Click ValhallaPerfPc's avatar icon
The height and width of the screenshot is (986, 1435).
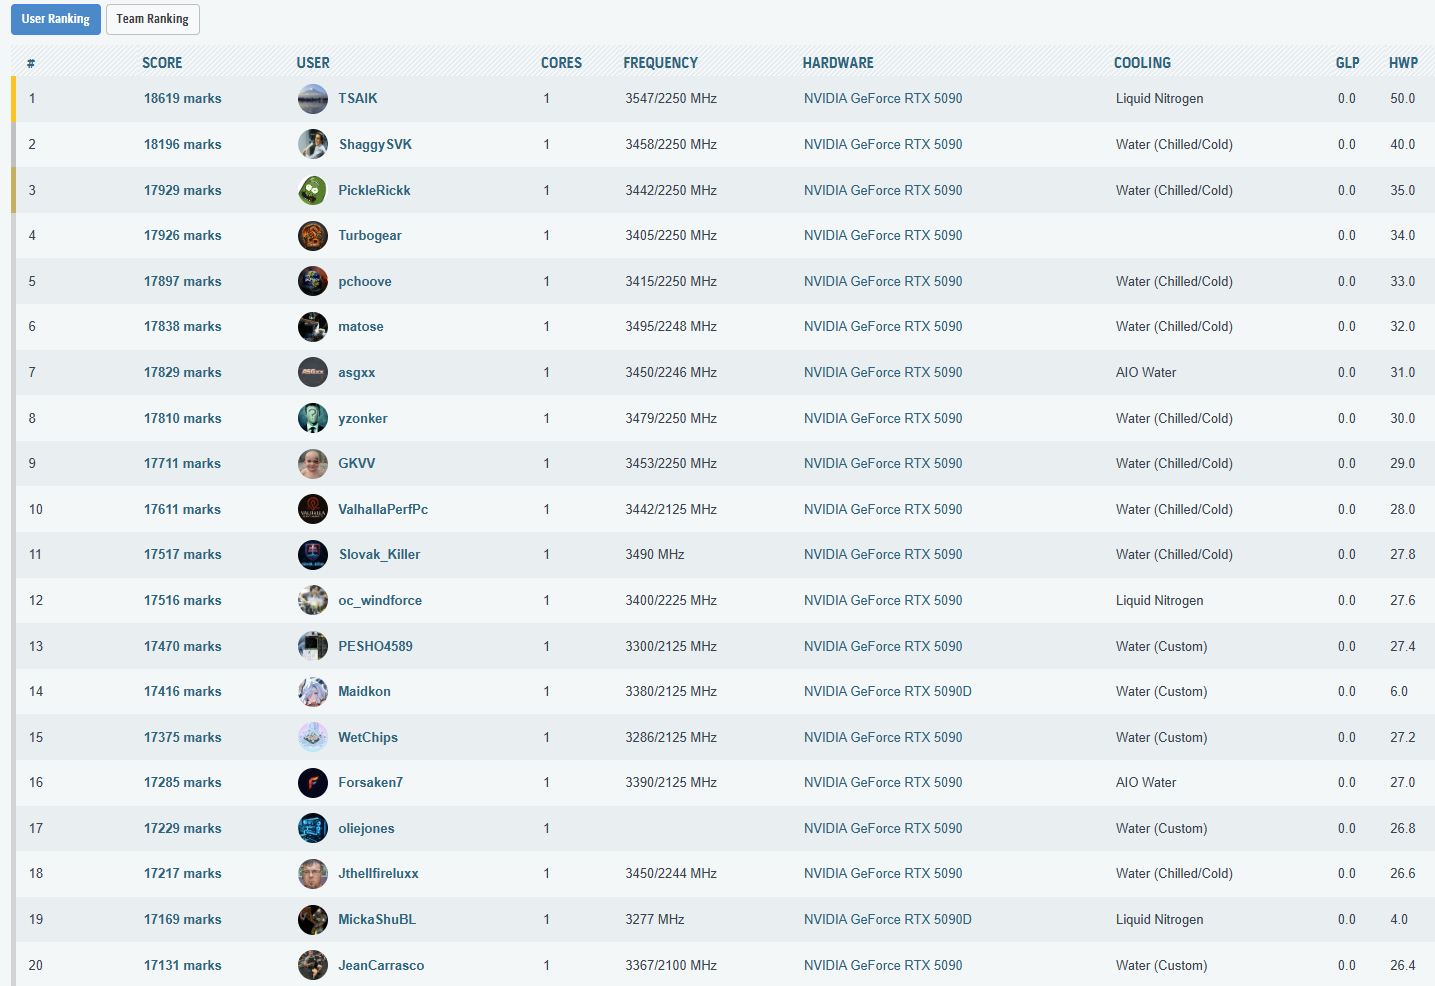(312, 509)
